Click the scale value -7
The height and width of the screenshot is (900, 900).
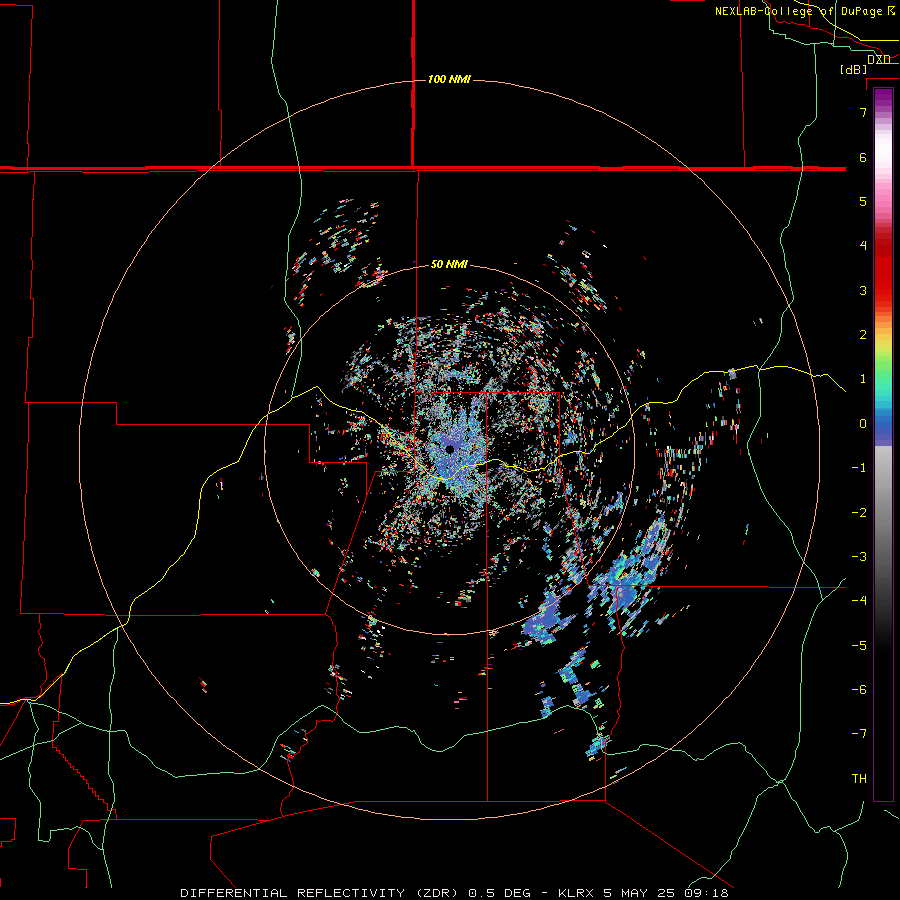click(859, 734)
